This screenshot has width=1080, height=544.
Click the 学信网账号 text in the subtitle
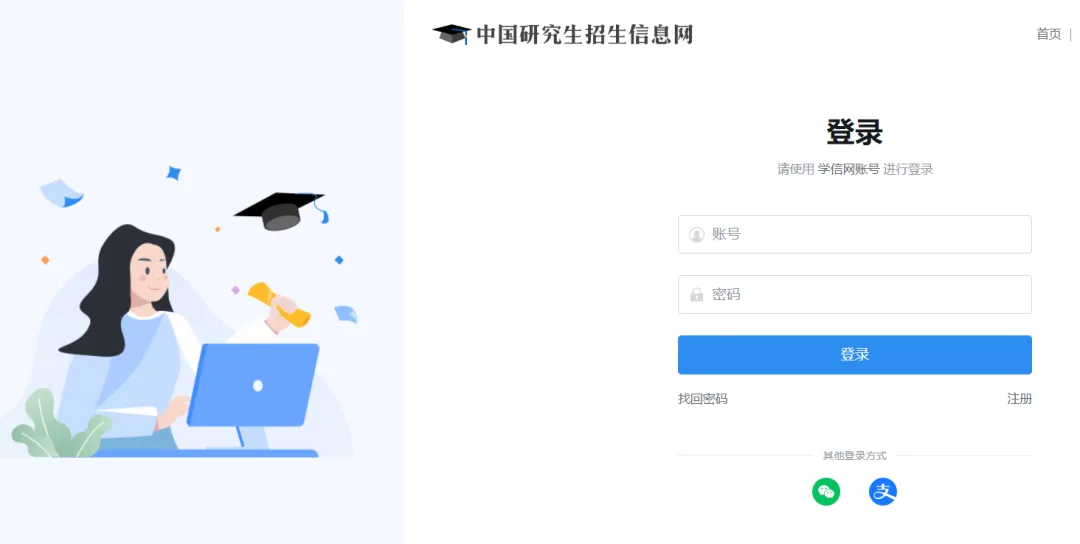849,169
